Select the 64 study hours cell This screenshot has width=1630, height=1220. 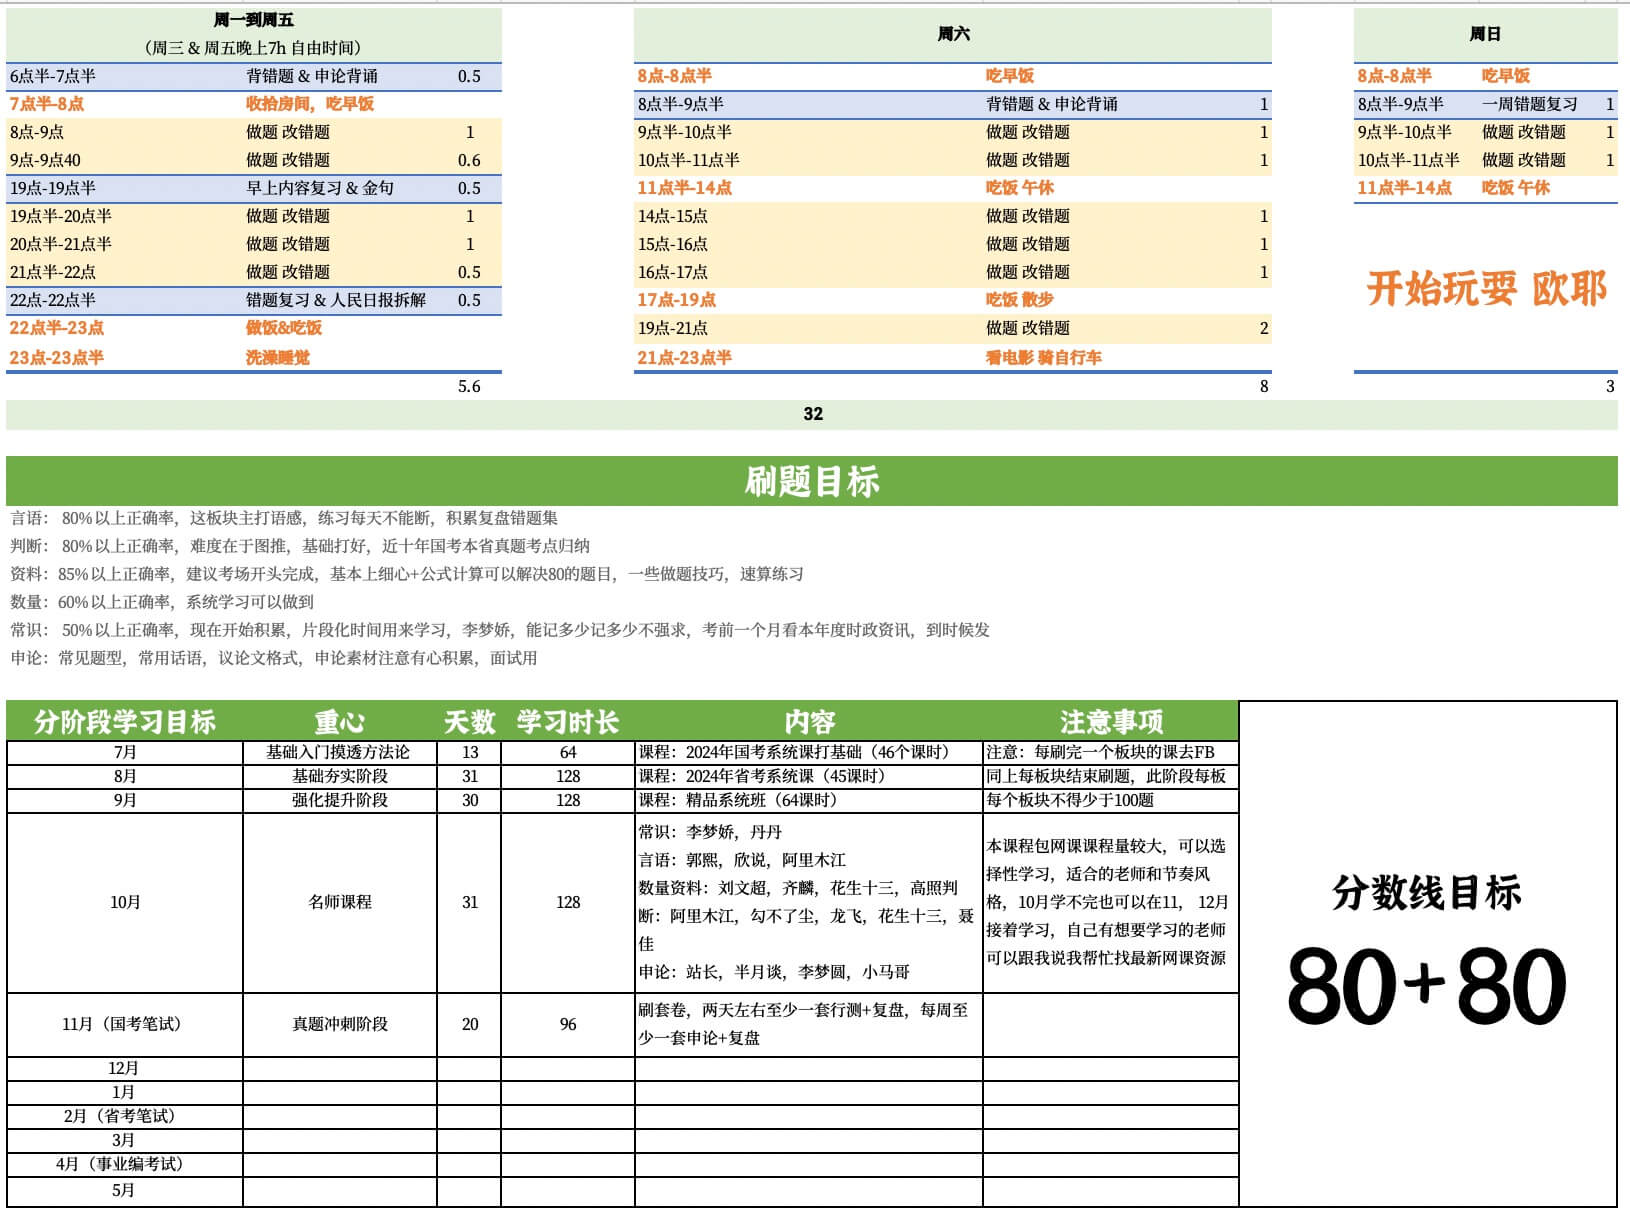568,752
